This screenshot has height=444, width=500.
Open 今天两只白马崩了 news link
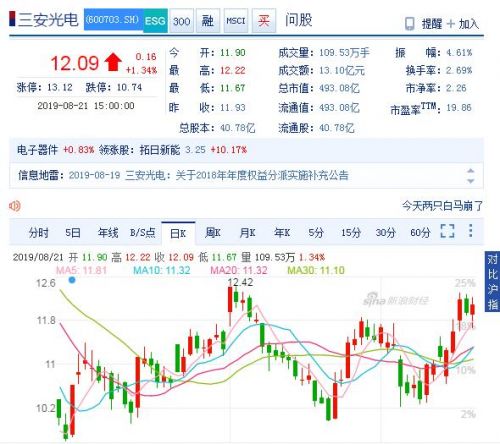point(442,206)
